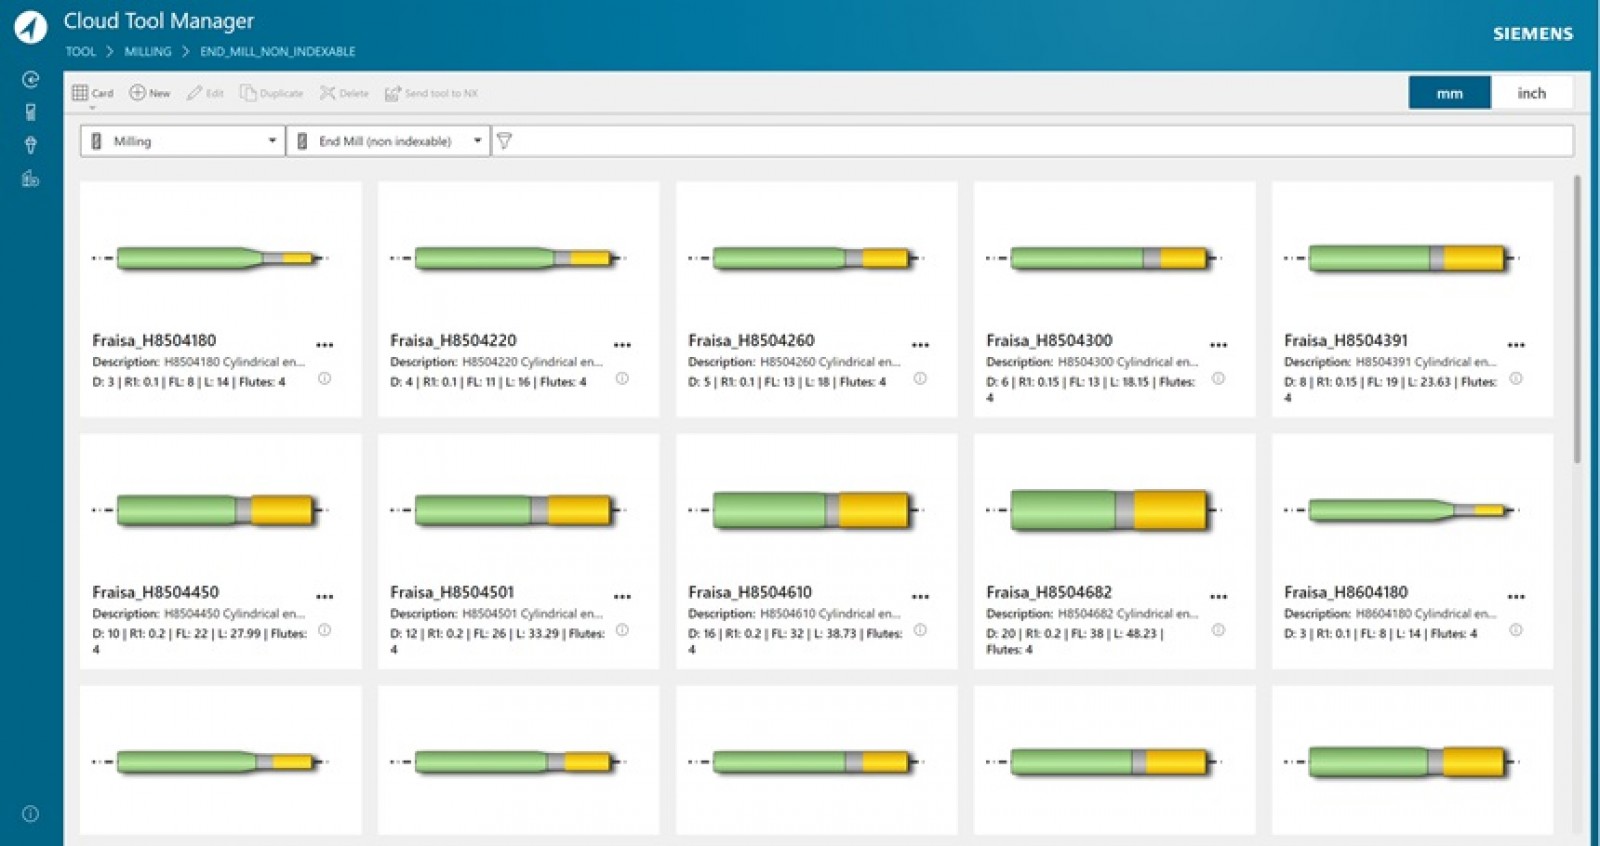Click the New tool icon in toolbar
Viewport: 1600px width, 846px height.
[x=138, y=93]
